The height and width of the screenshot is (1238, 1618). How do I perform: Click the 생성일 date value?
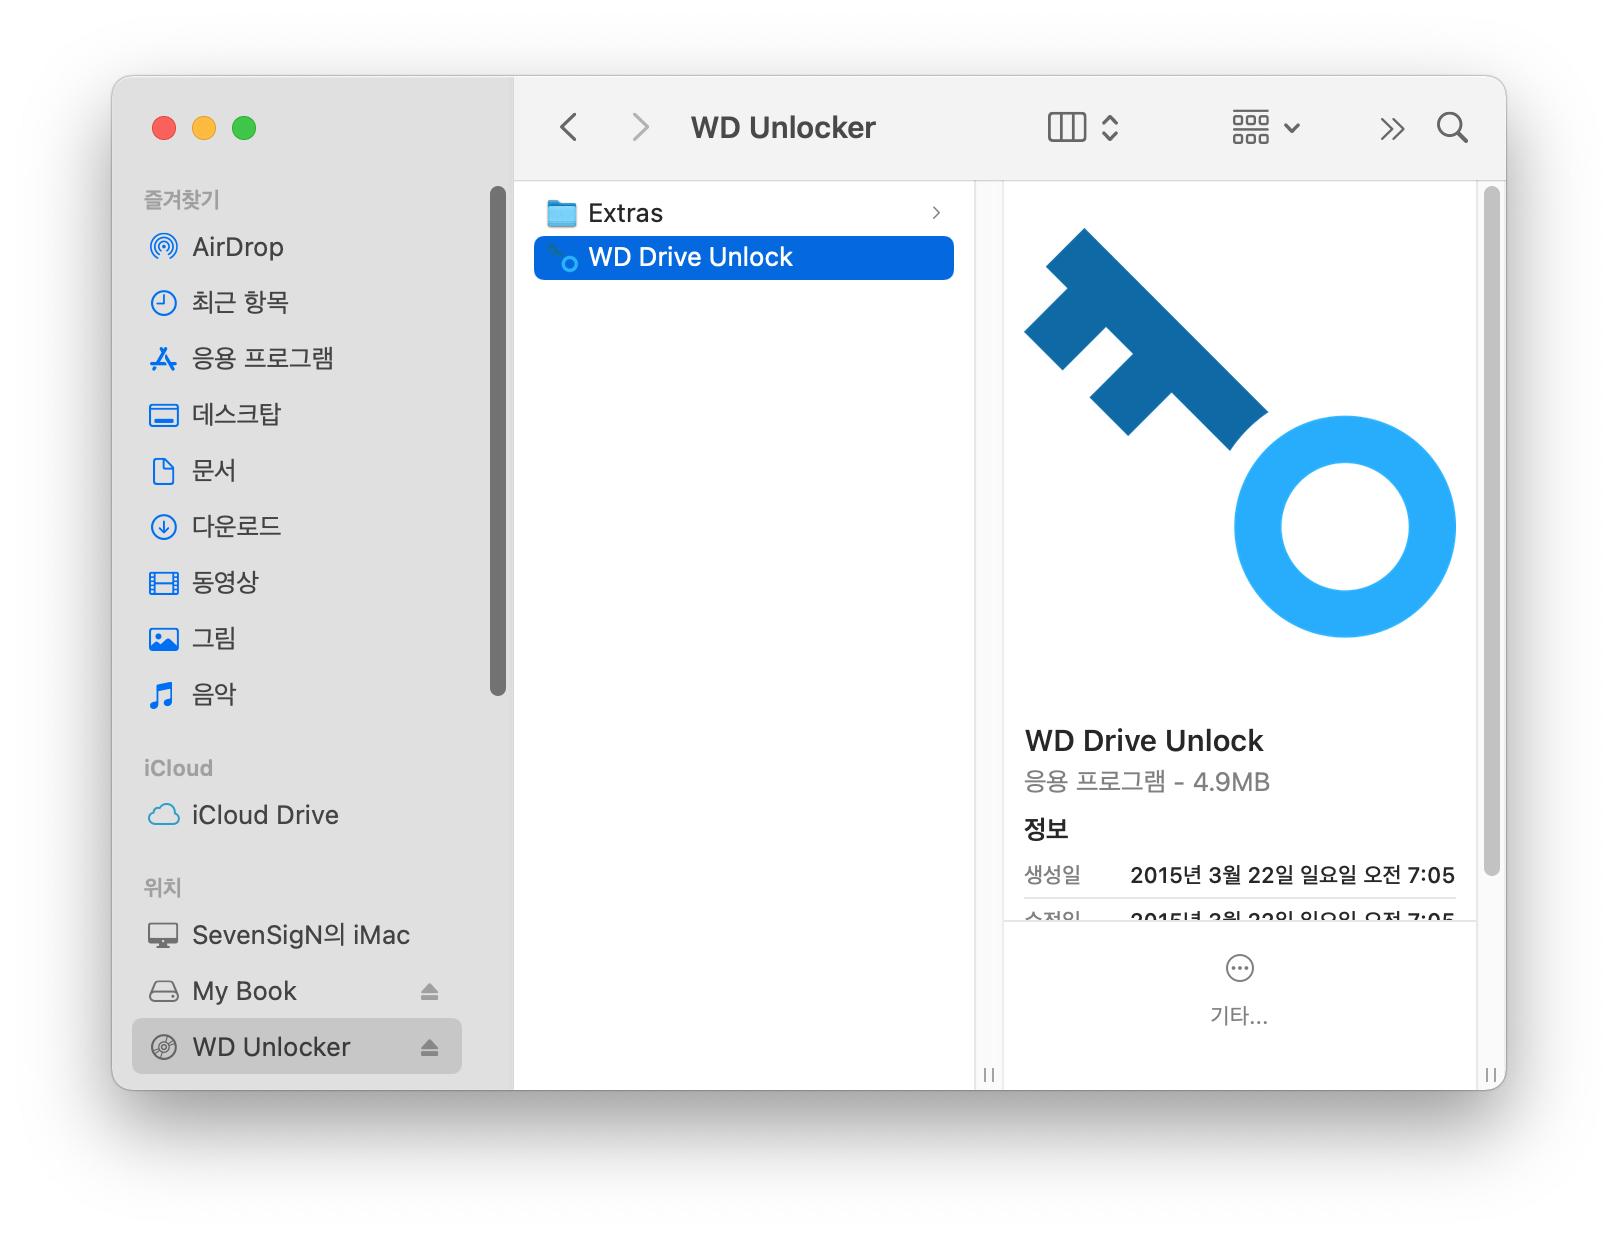coord(1292,875)
